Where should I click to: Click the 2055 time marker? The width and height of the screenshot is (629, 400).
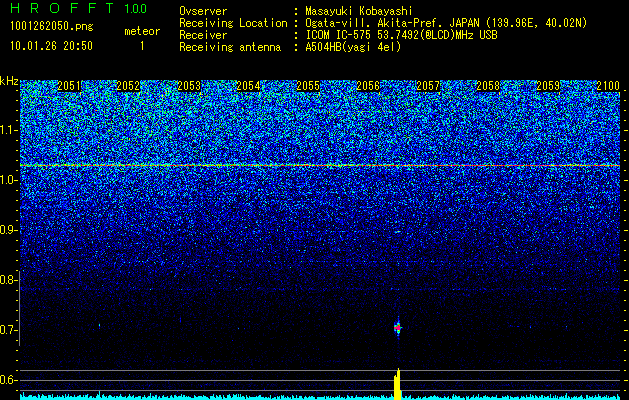[x=308, y=86]
